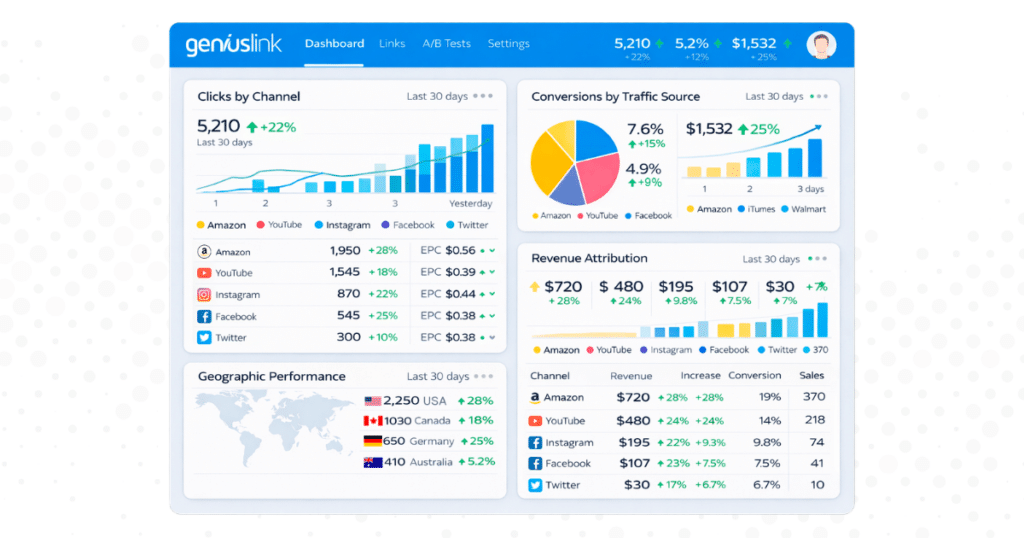This screenshot has height=538, width=1024.
Task: Click the pink slice of pie chart
Action: pyautogui.click(x=598, y=178)
